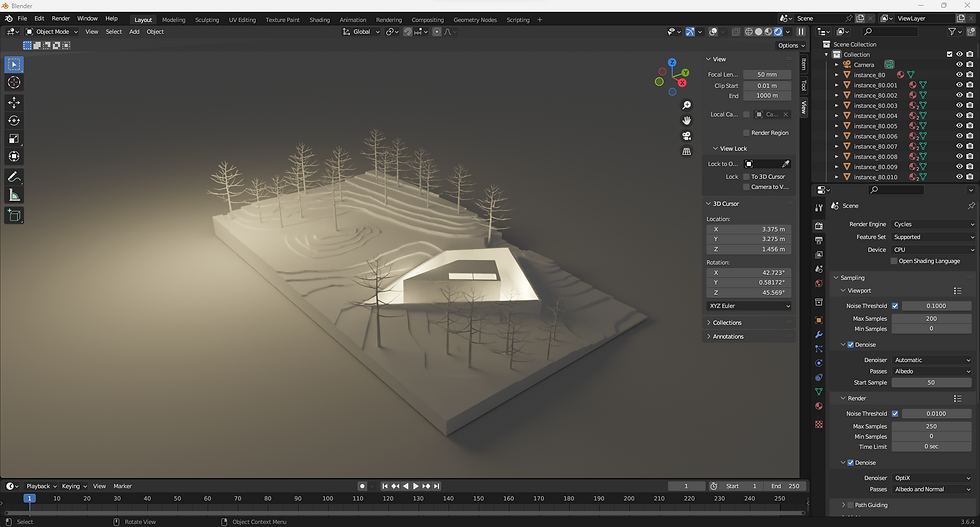The width and height of the screenshot is (980, 527).
Task: Open the Render menu
Action: pyautogui.click(x=61, y=18)
